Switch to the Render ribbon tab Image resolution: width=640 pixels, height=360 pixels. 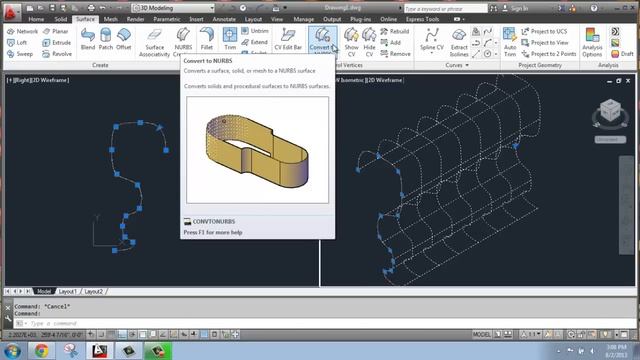[135, 19]
